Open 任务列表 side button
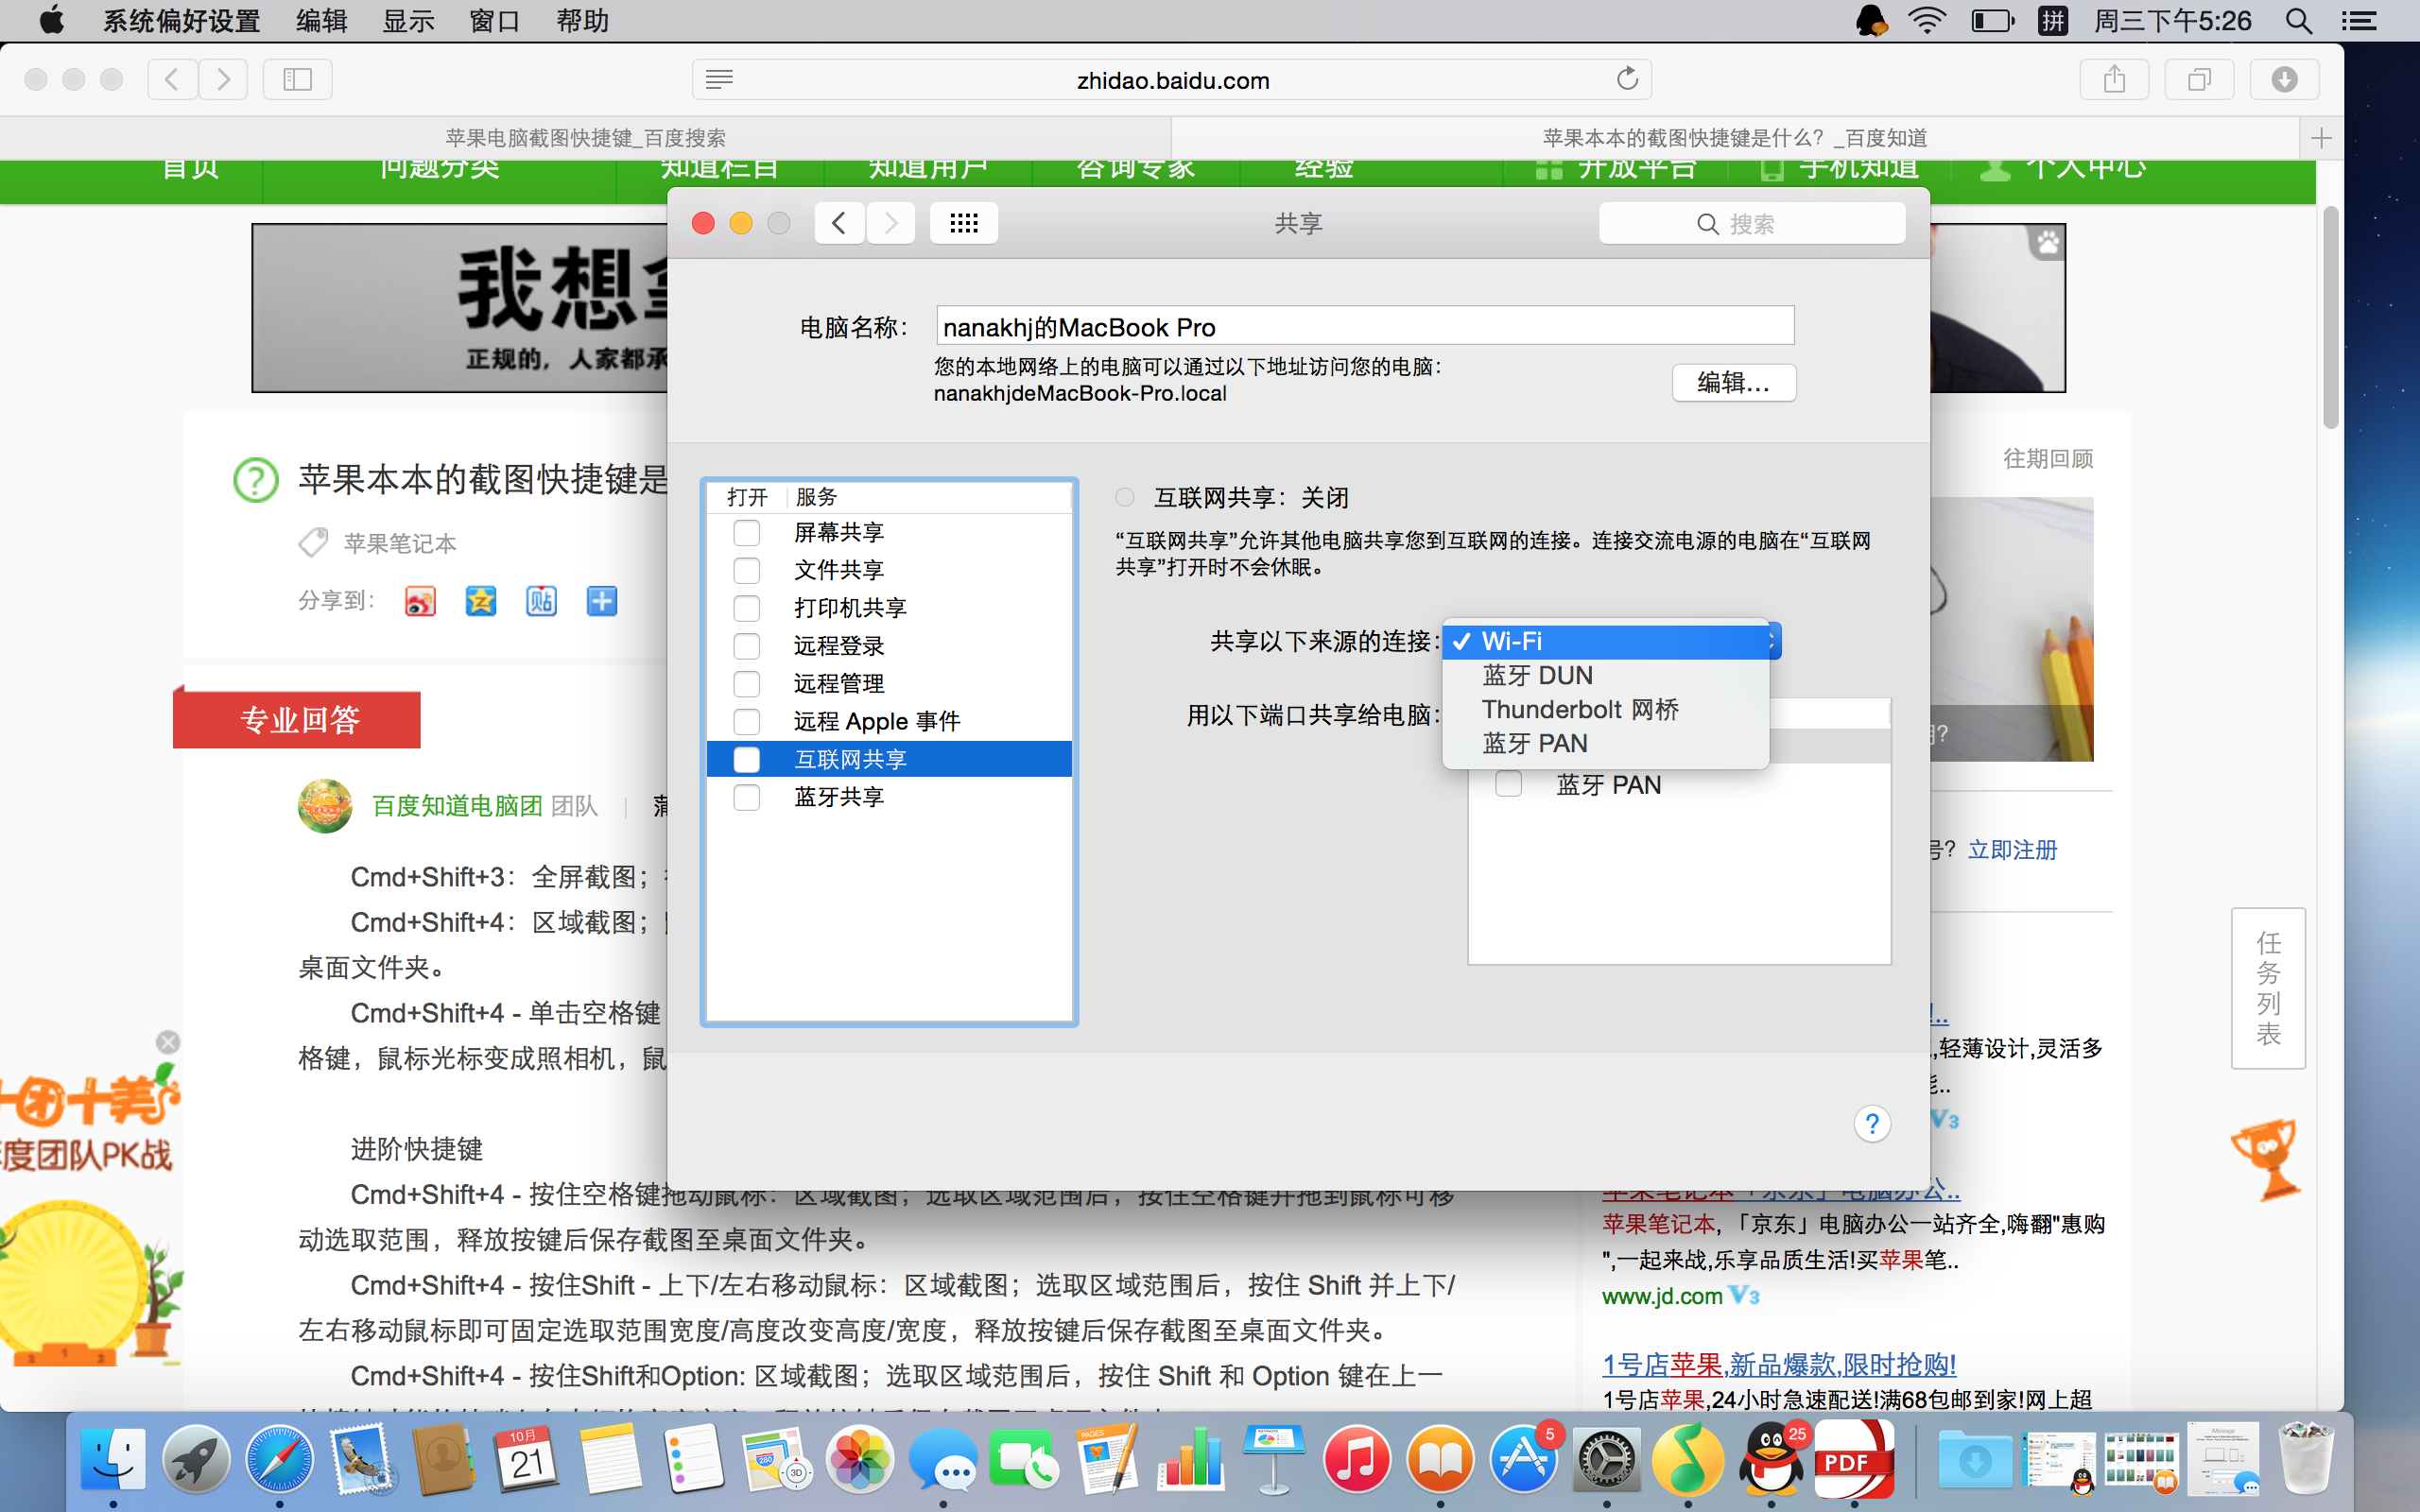The height and width of the screenshot is (1512, 2420). (2268, 988)
